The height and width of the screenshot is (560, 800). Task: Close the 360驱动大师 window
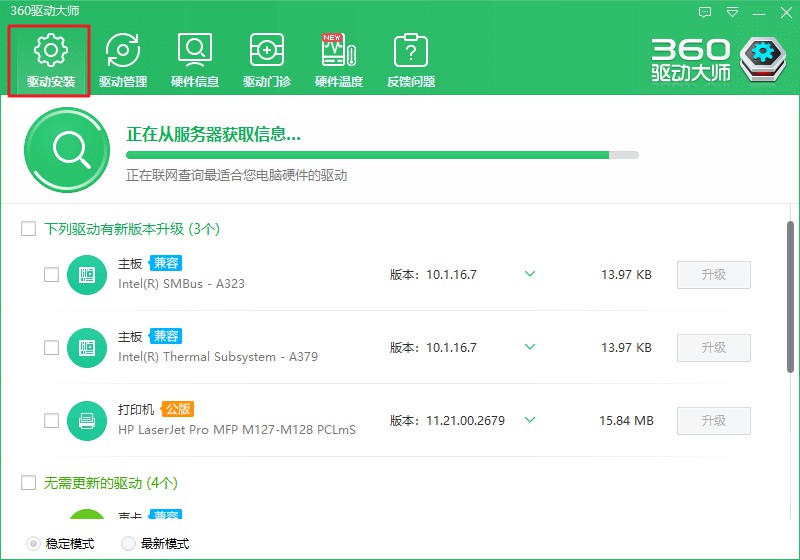[x=786, y=13]
